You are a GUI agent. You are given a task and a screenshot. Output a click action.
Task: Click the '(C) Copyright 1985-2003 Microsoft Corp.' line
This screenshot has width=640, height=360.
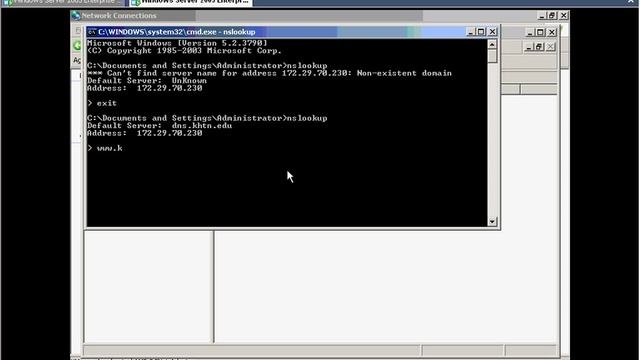184,51
